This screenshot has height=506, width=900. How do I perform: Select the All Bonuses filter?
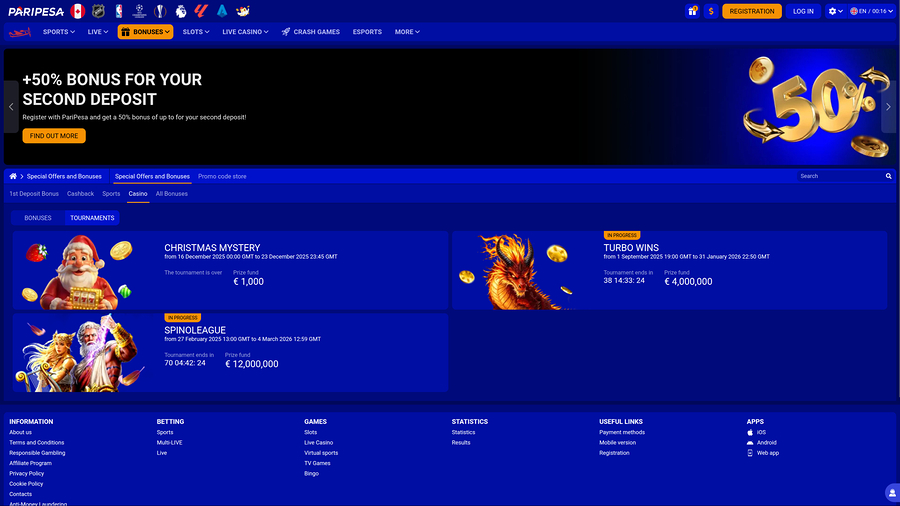point(172,194)
